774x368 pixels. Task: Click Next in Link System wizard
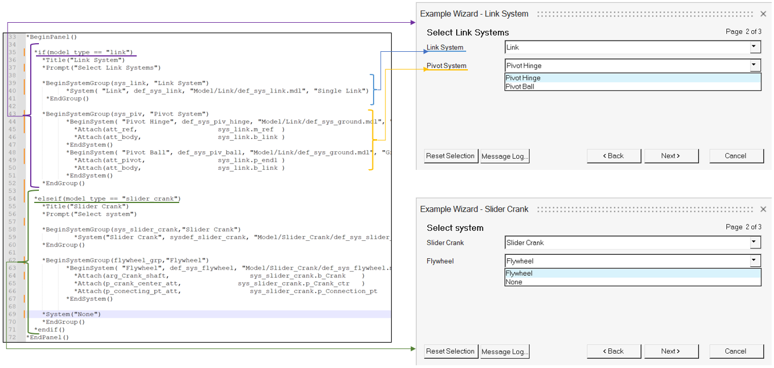(x=671, y=156)
